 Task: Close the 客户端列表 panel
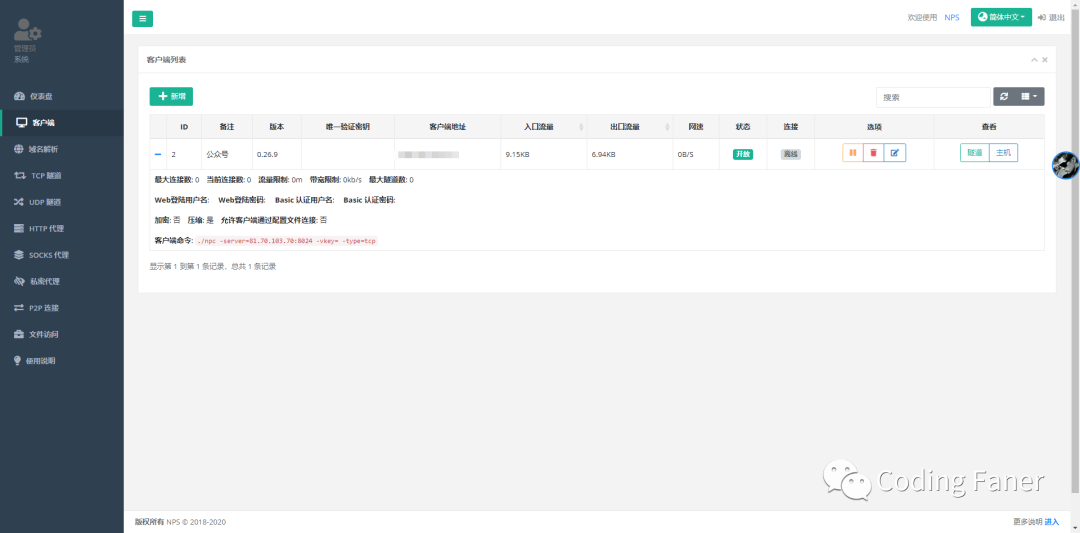coord(1045,60)
